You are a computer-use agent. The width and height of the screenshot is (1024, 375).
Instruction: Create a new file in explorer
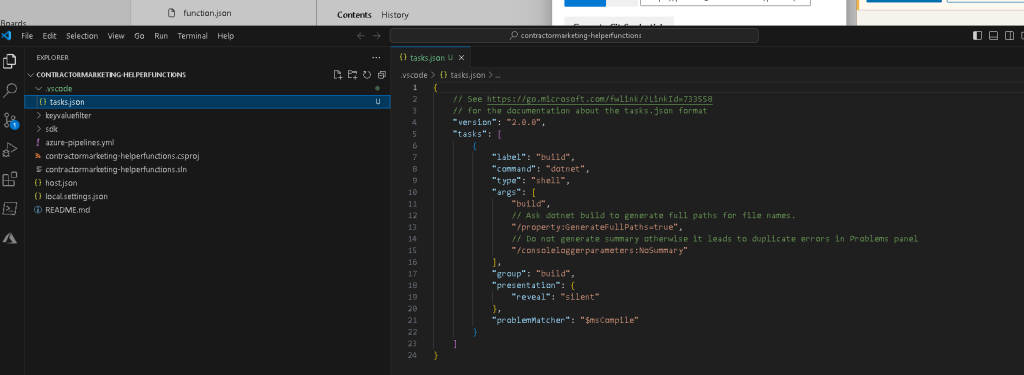click(x=338, y=74)
